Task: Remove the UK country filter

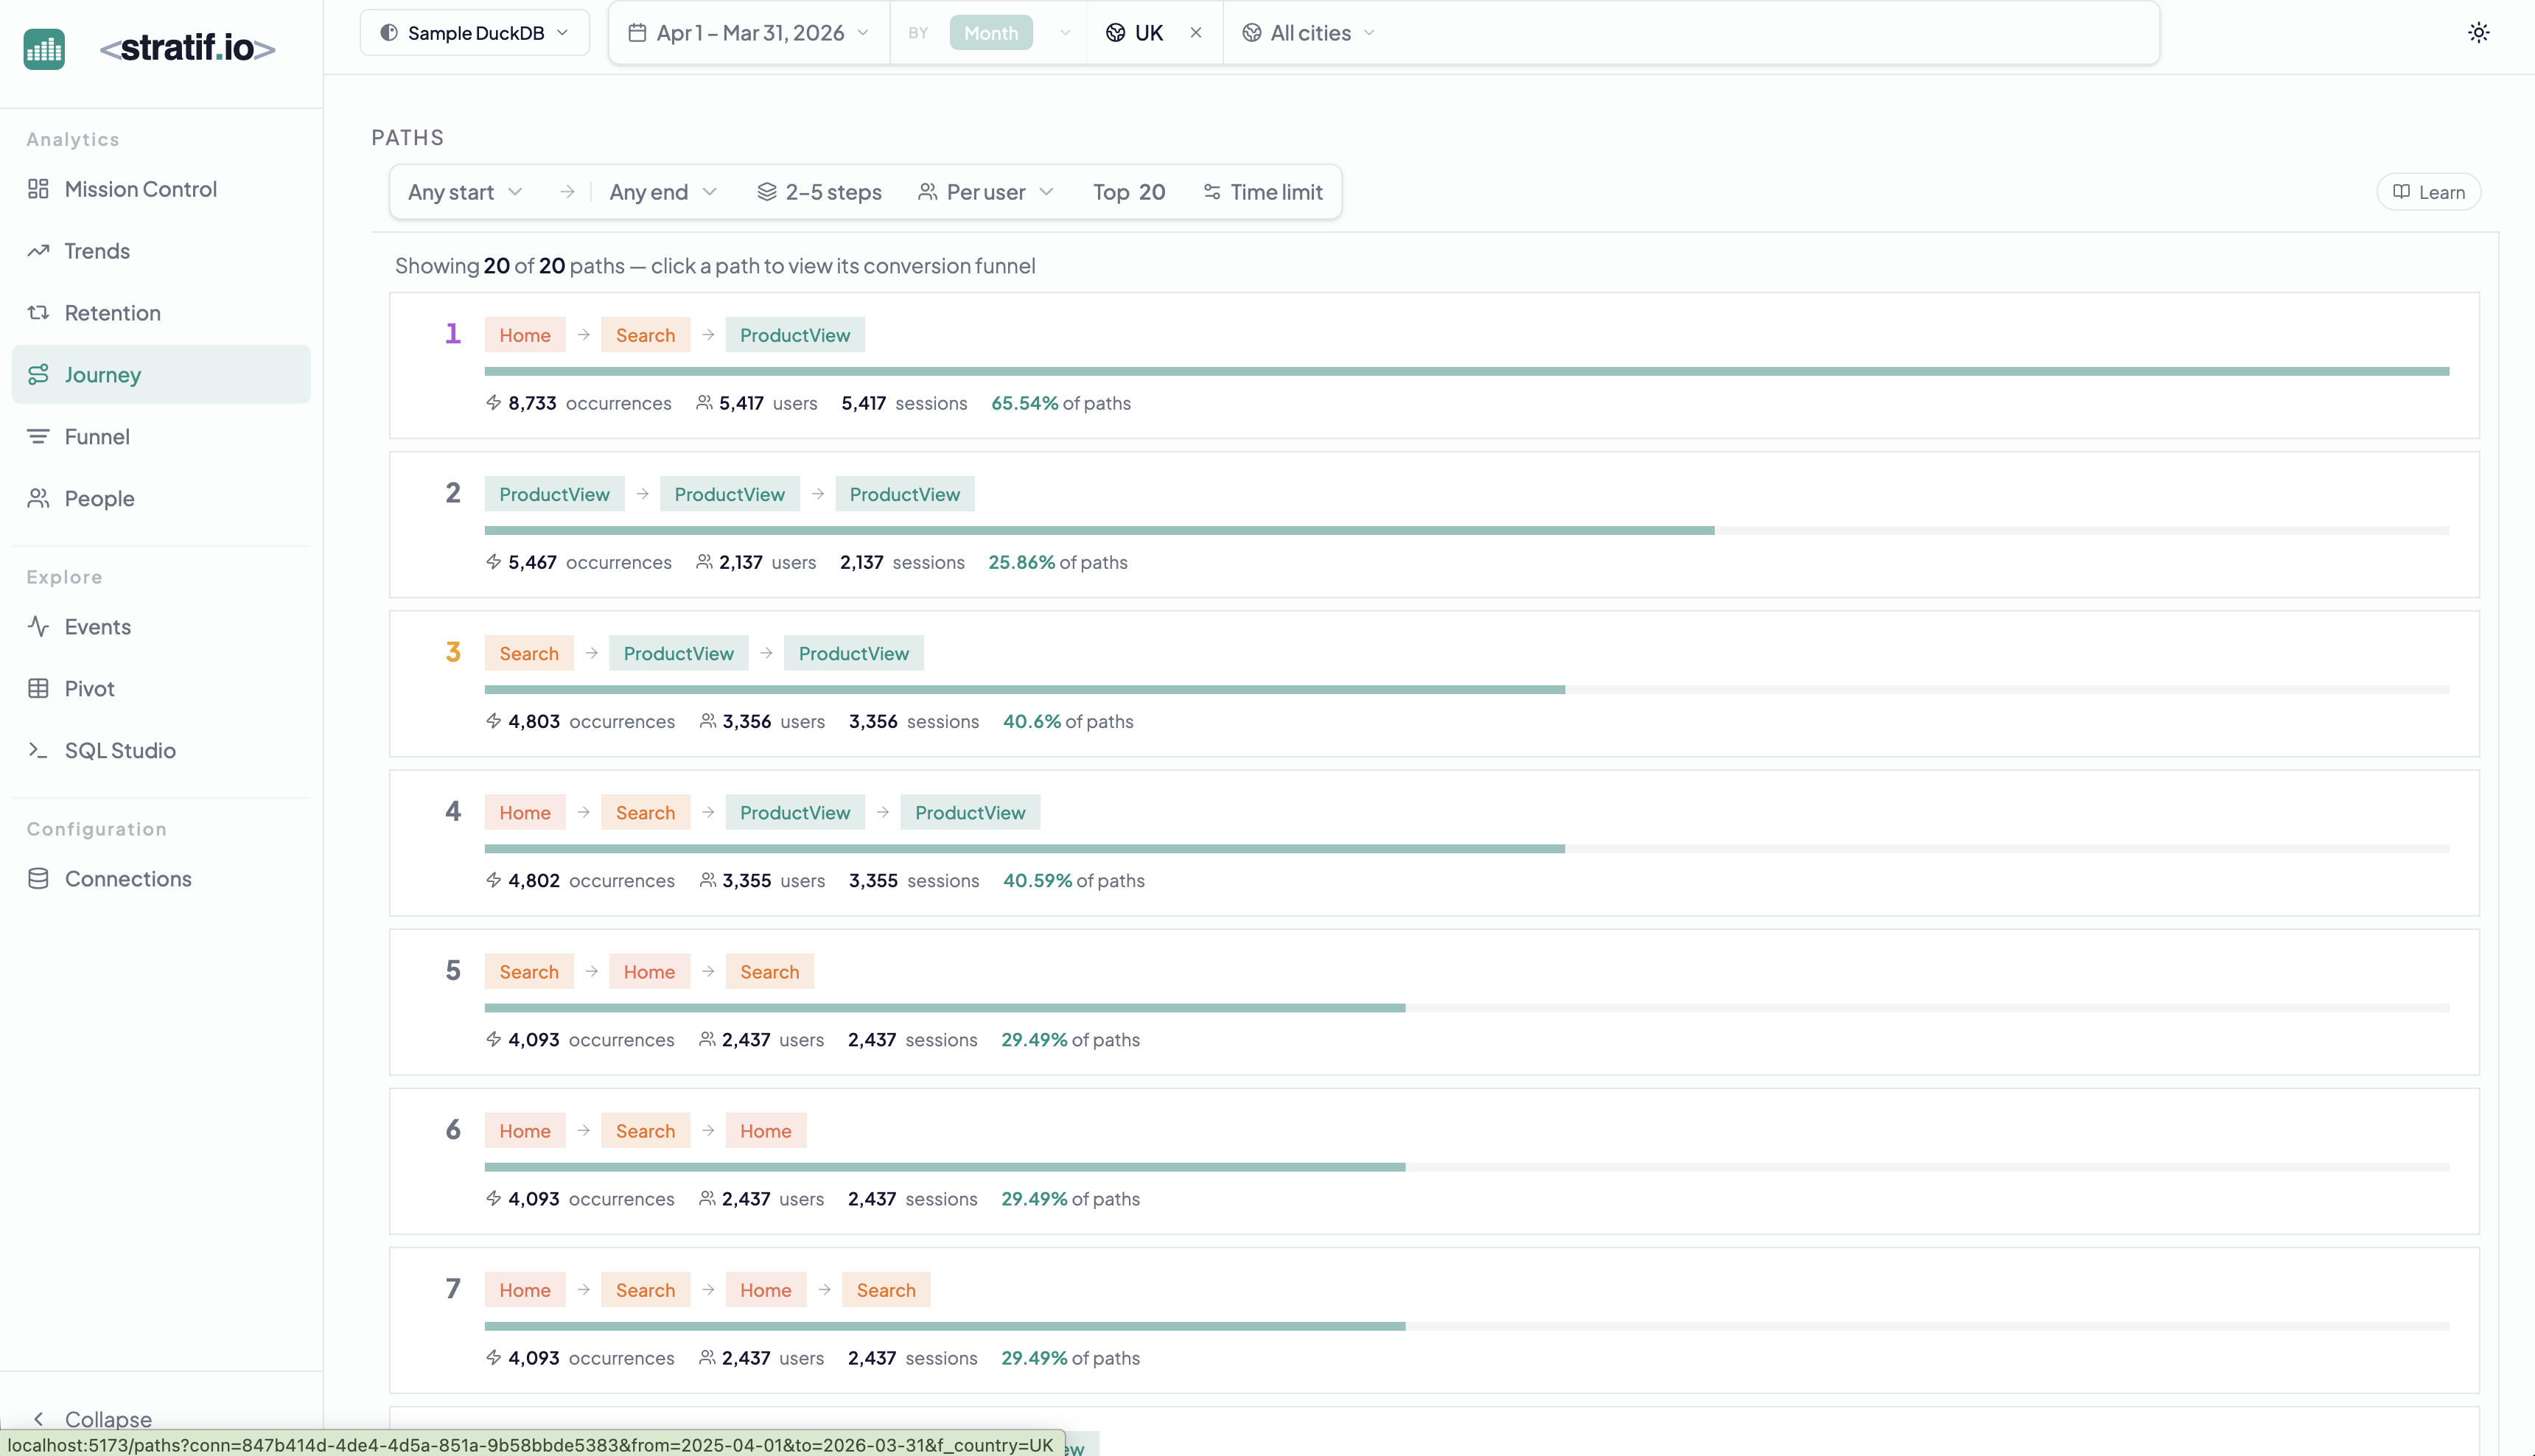Action: point(1195,33)
